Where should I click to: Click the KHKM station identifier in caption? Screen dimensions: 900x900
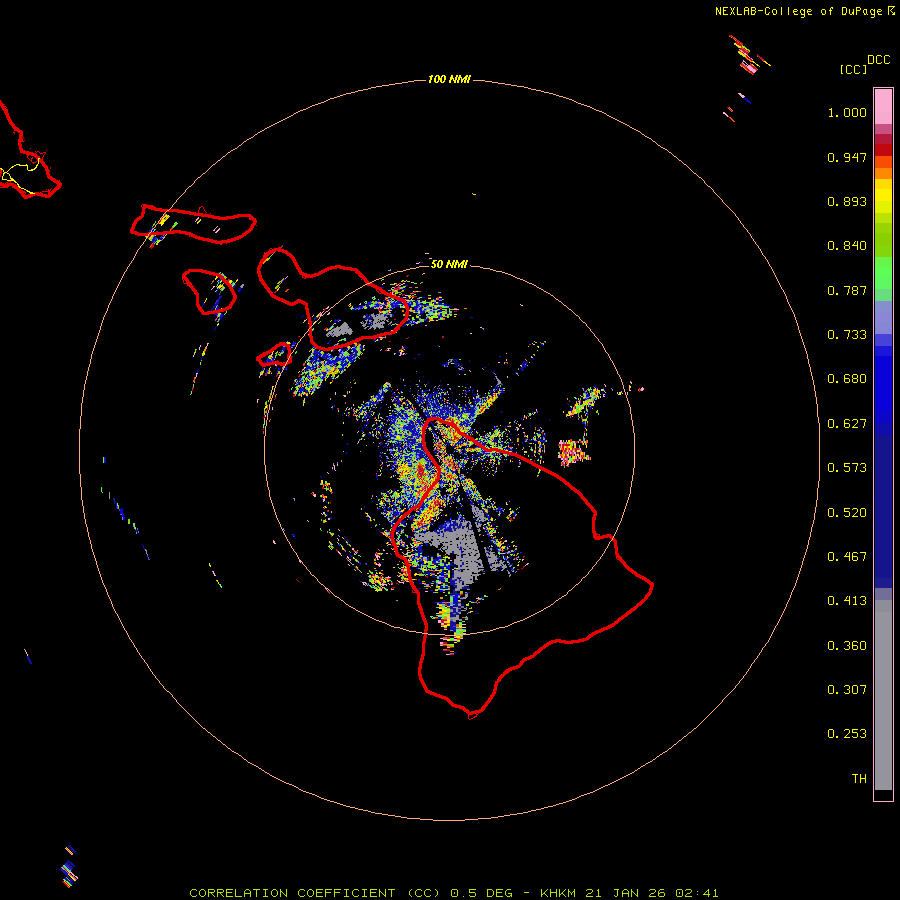click(558, 893)
